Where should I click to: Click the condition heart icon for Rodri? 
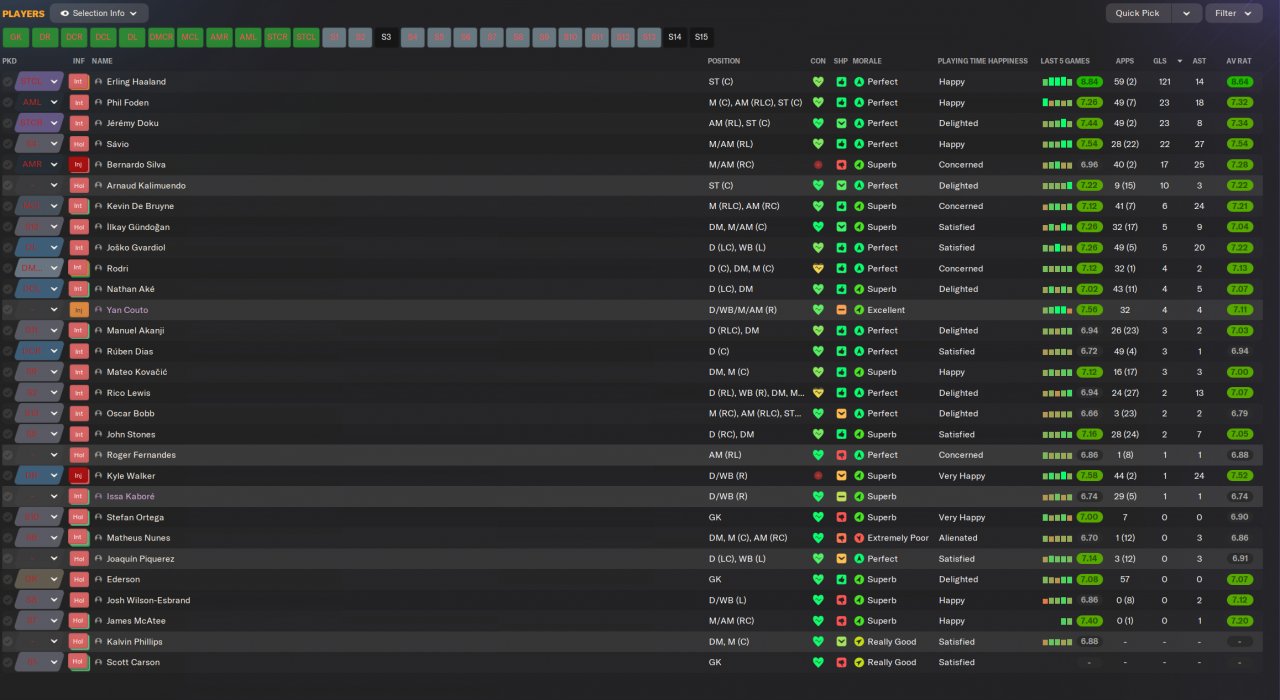[818, 269]
